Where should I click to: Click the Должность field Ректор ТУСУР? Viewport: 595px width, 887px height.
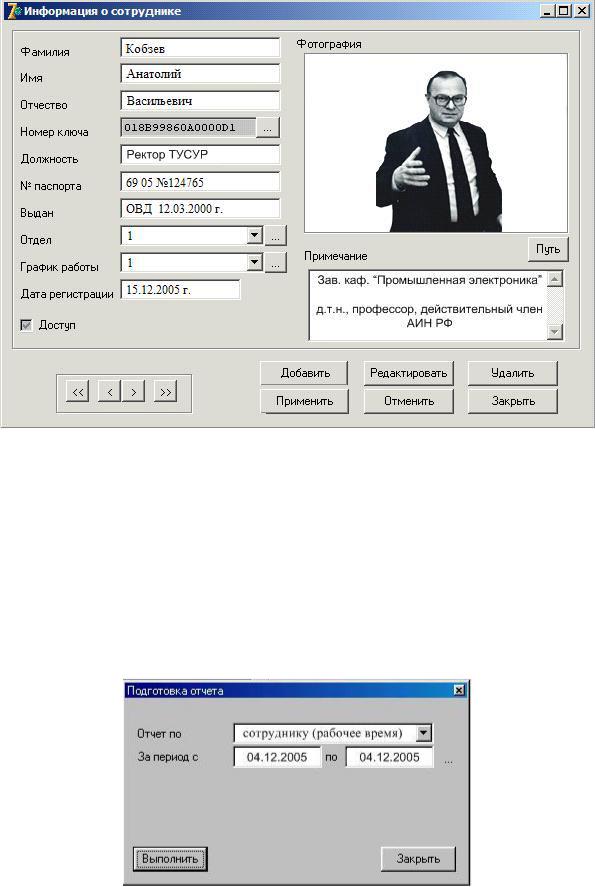200,154
